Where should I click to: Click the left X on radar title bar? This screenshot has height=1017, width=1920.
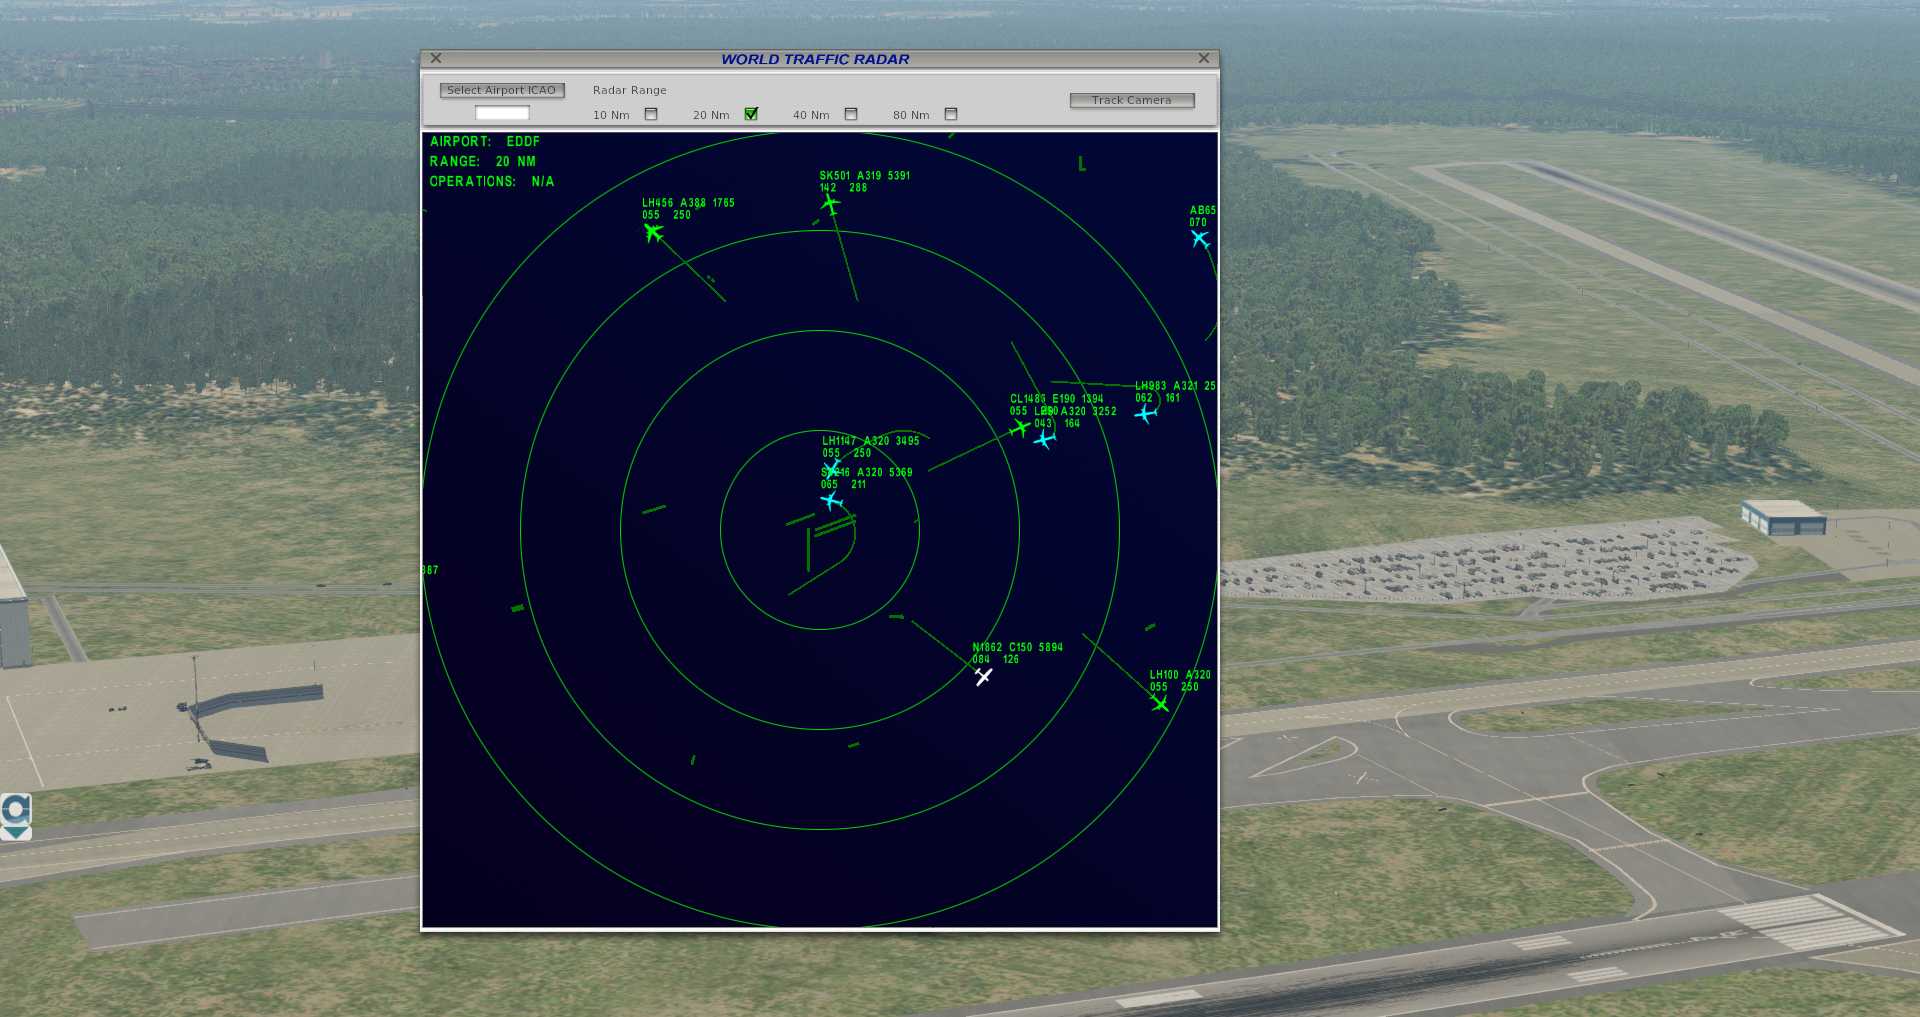click(436, 59)
